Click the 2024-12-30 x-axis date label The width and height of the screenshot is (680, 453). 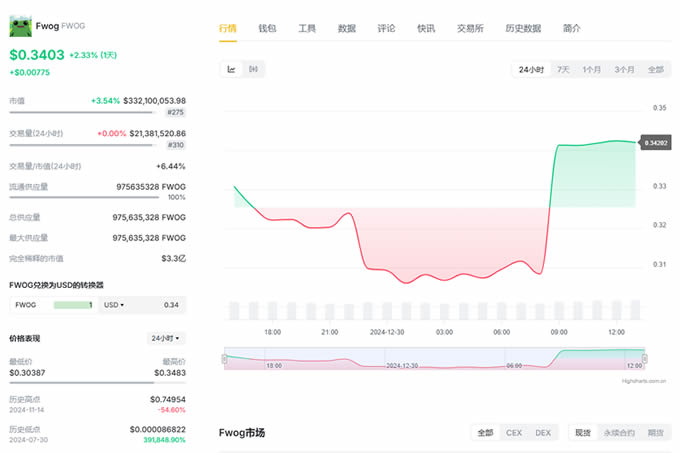387,332
